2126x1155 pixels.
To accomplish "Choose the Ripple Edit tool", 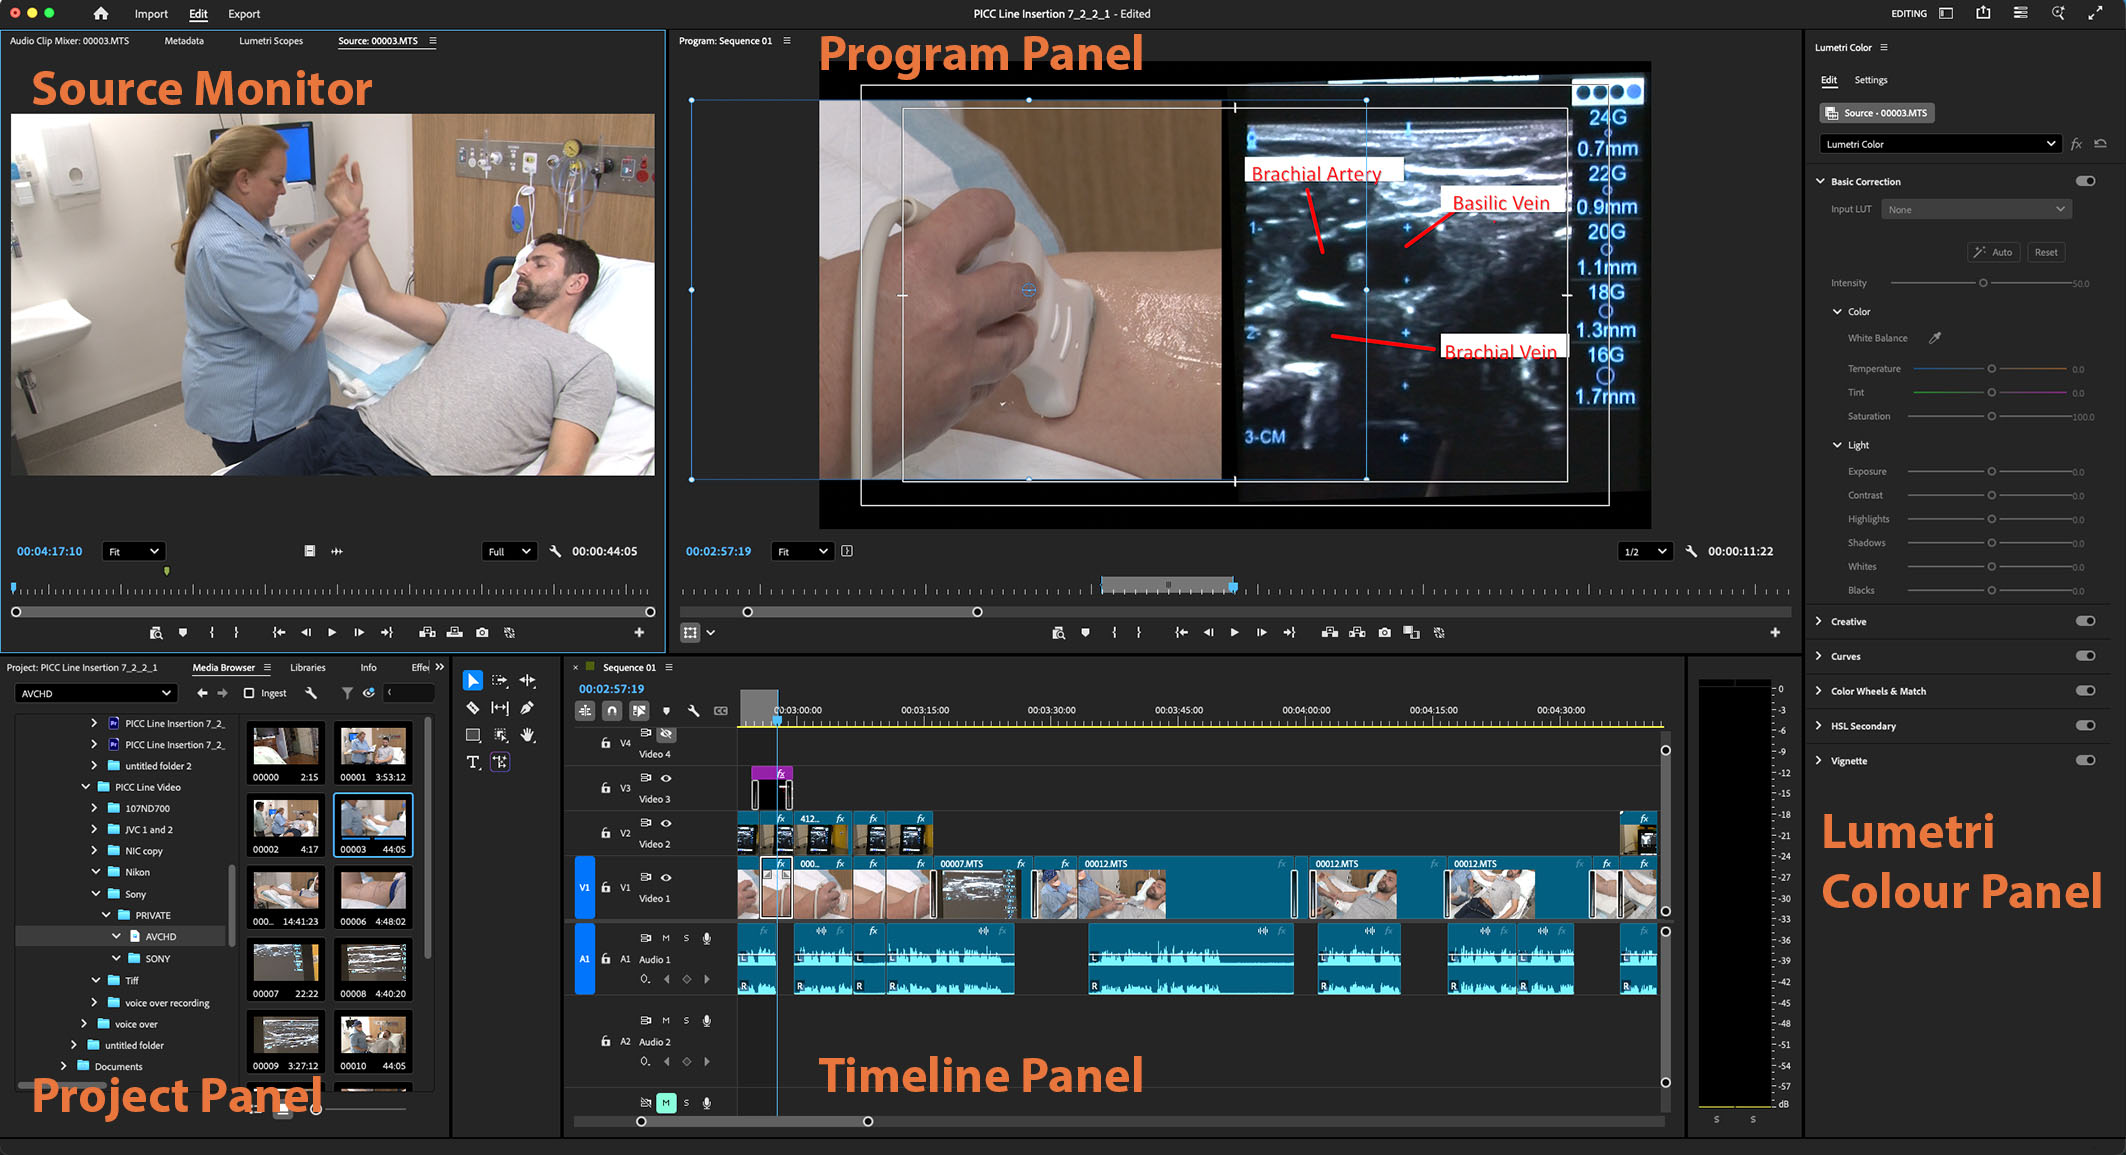I will (527, 681).
